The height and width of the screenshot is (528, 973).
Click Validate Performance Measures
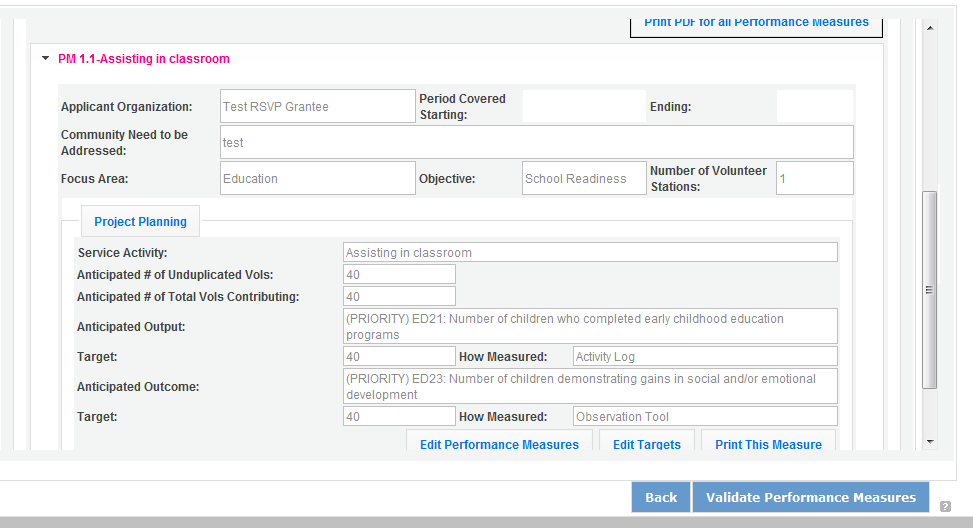[x=810, y=497]
